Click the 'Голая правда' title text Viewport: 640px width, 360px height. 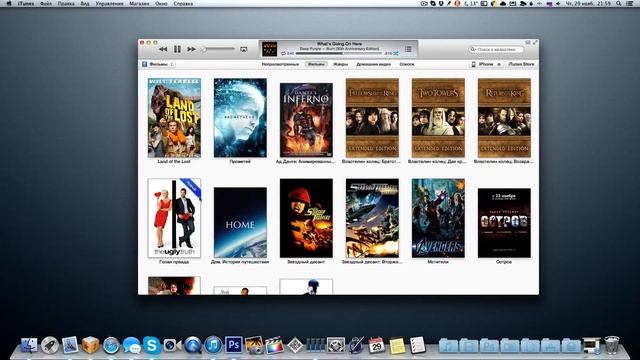(x=174, y=262)
